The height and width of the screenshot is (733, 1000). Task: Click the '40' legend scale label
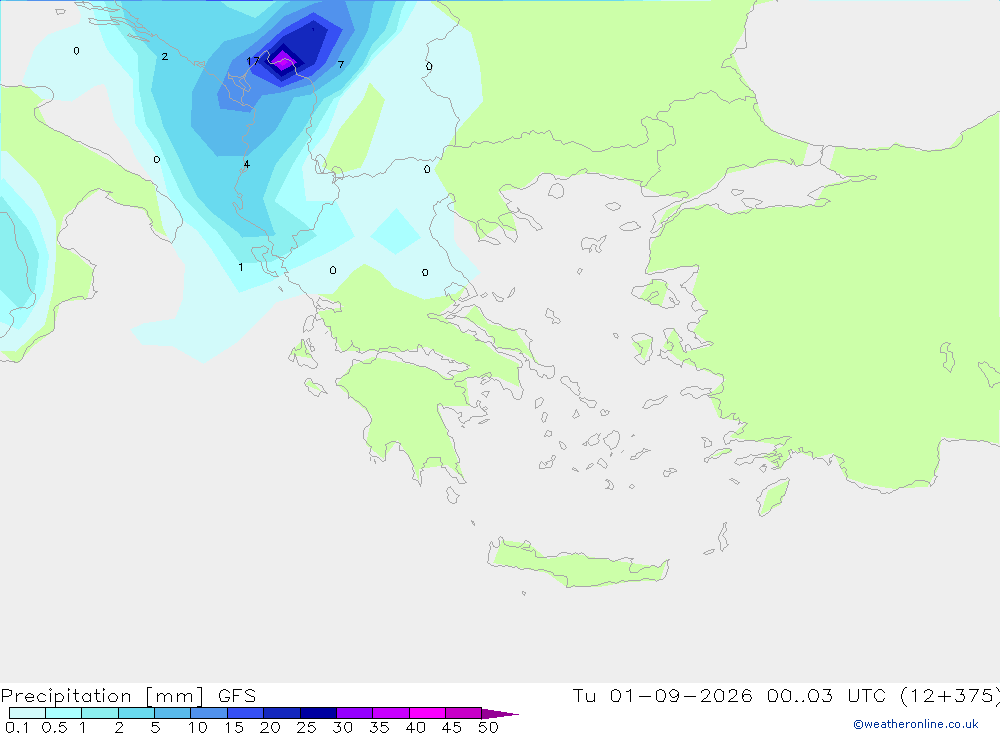415,727
